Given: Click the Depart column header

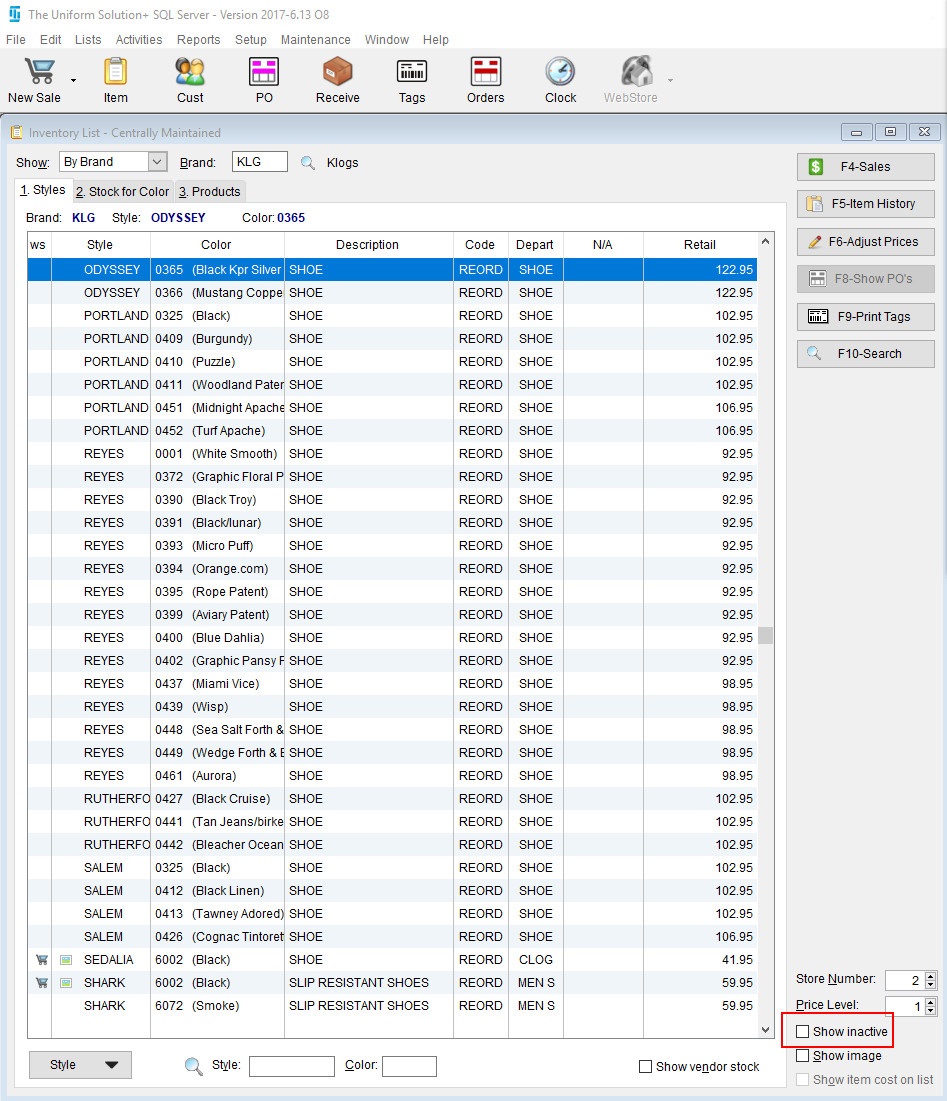Looking at the screenshot, I should [x=535, y=244].
